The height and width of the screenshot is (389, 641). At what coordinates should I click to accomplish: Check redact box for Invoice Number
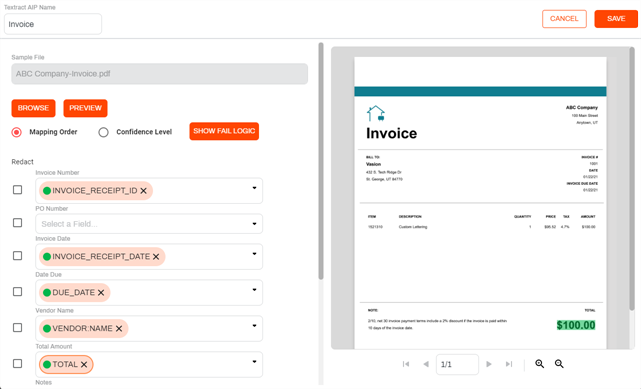pyautogui.click(x=18, y=190)
